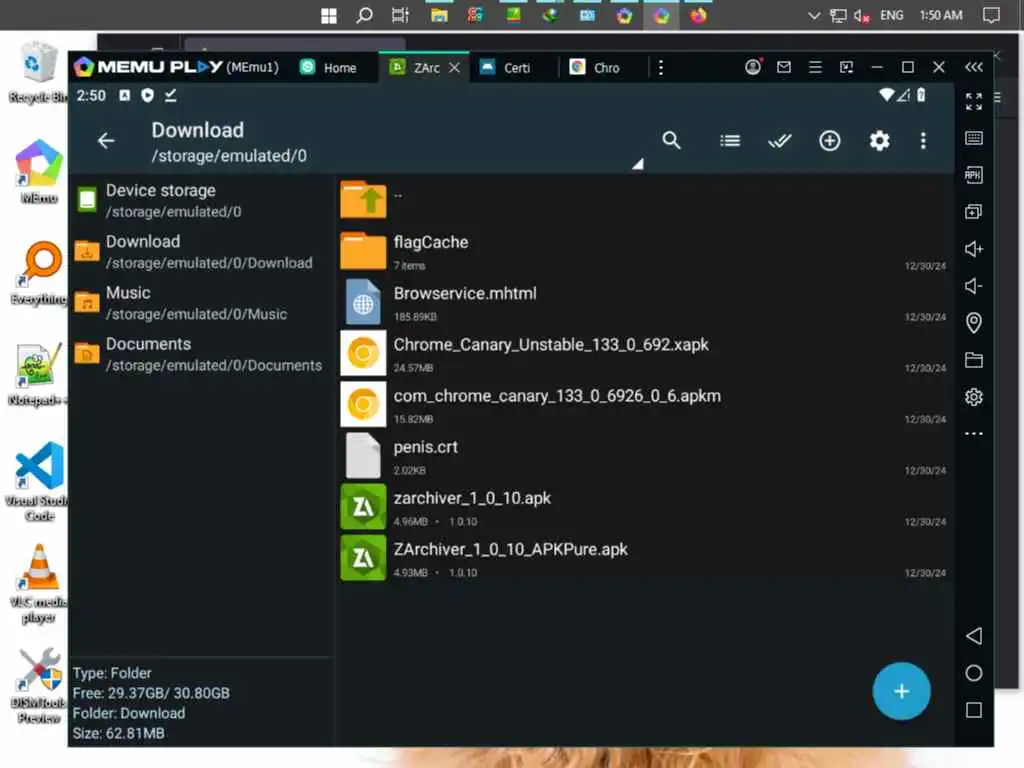This screenshot has height=768, width=1024.
Task: Decrease volume in MEmu sidebar
Action: click(x=973, y=285)
